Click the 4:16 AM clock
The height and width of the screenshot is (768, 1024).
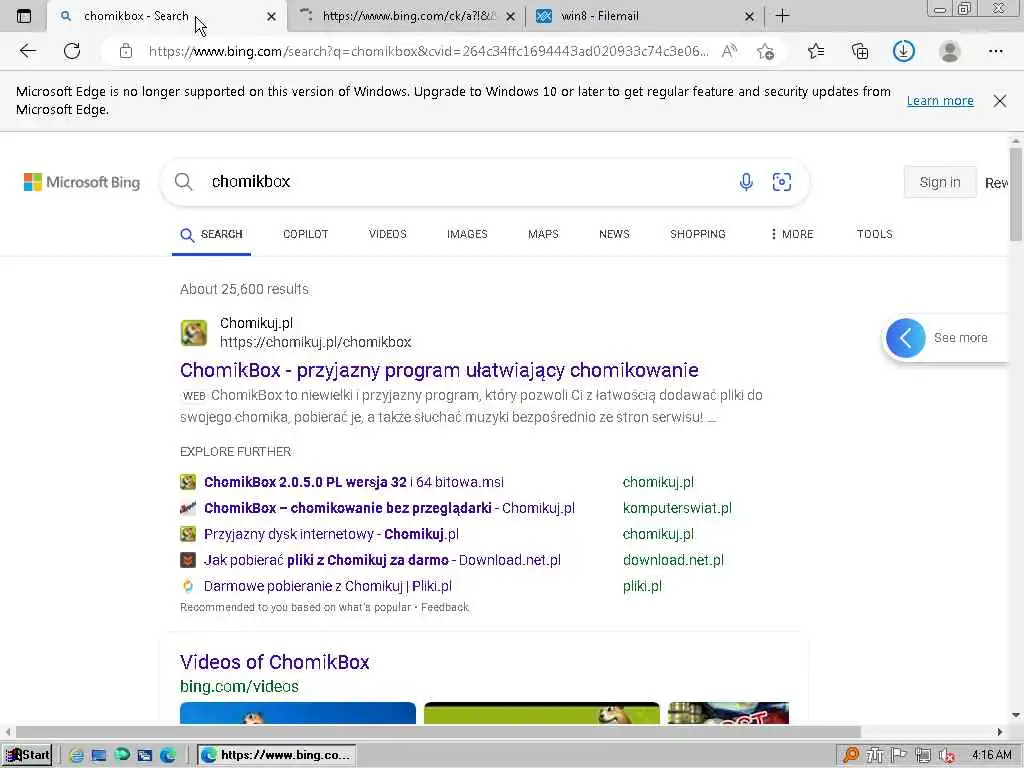991,755
